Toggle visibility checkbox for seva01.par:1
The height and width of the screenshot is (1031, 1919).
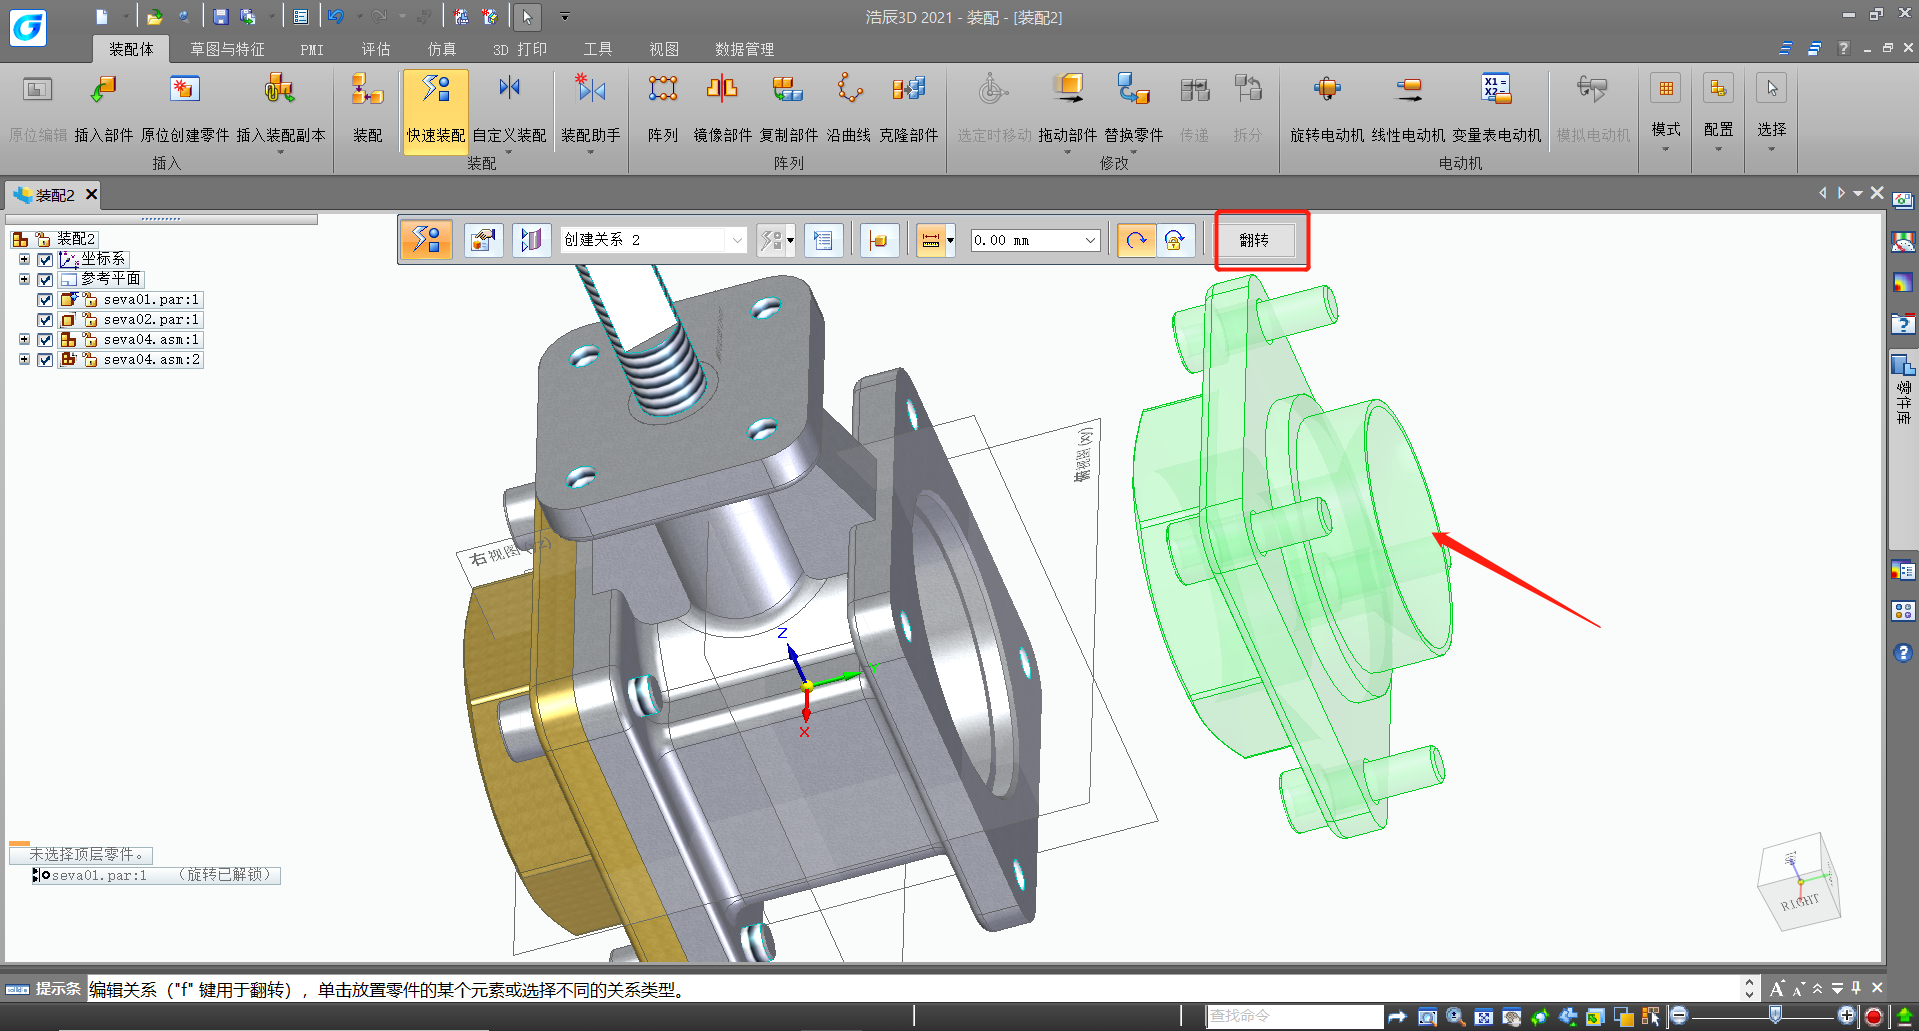pos(45,300)
